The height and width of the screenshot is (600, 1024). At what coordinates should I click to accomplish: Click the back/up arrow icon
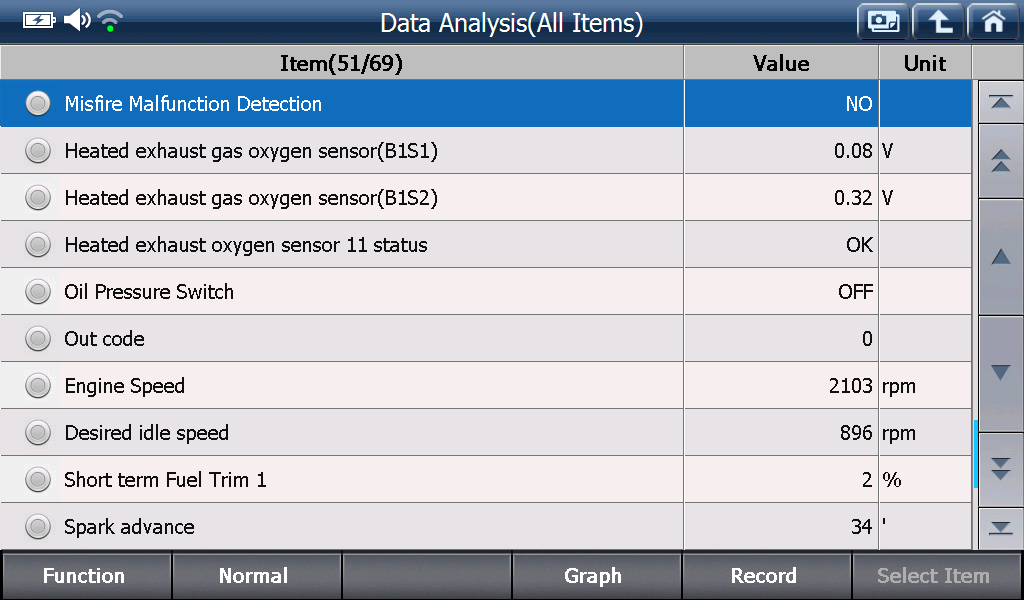click(x=938, y=22)
